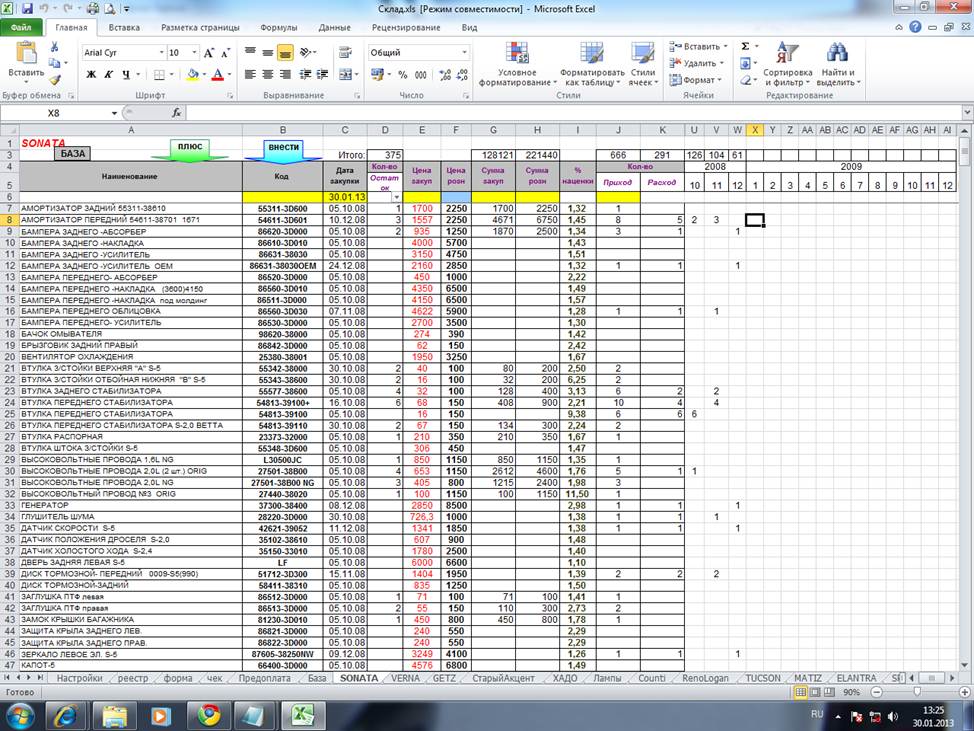Image resolution: width=974 pixels, height=731 pixels.
Task: Open Find and Select (Найти и выделить)
Action: tap(837, 64)
